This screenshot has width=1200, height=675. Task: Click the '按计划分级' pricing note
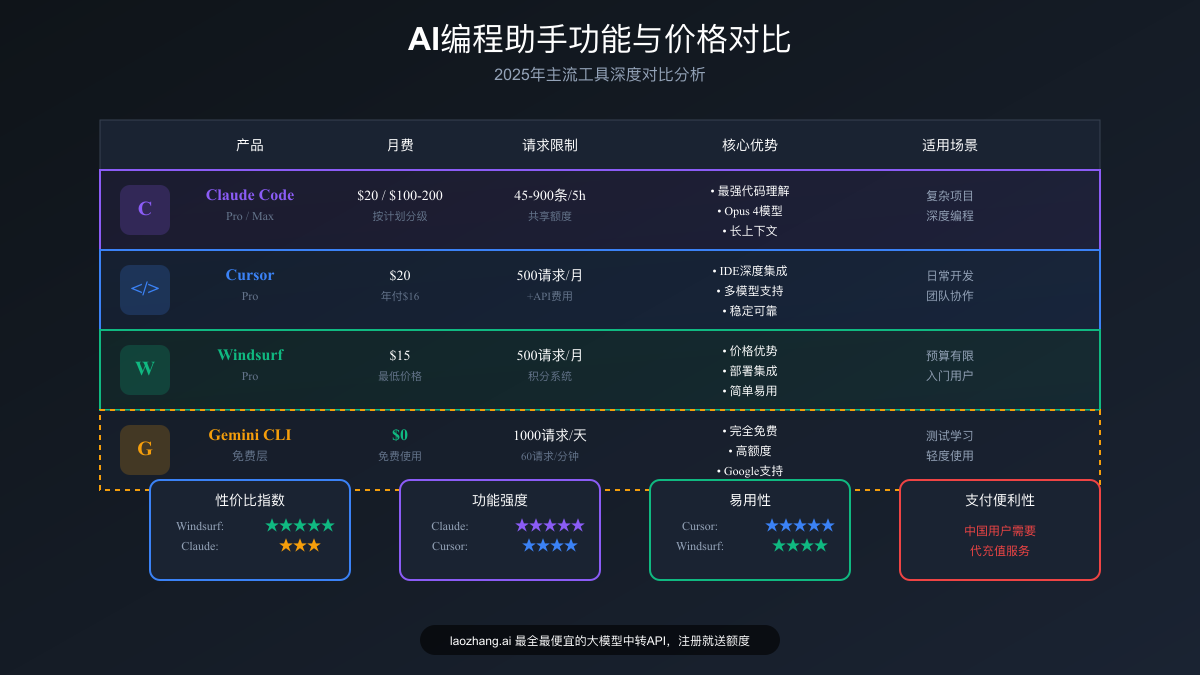point(400,216)
